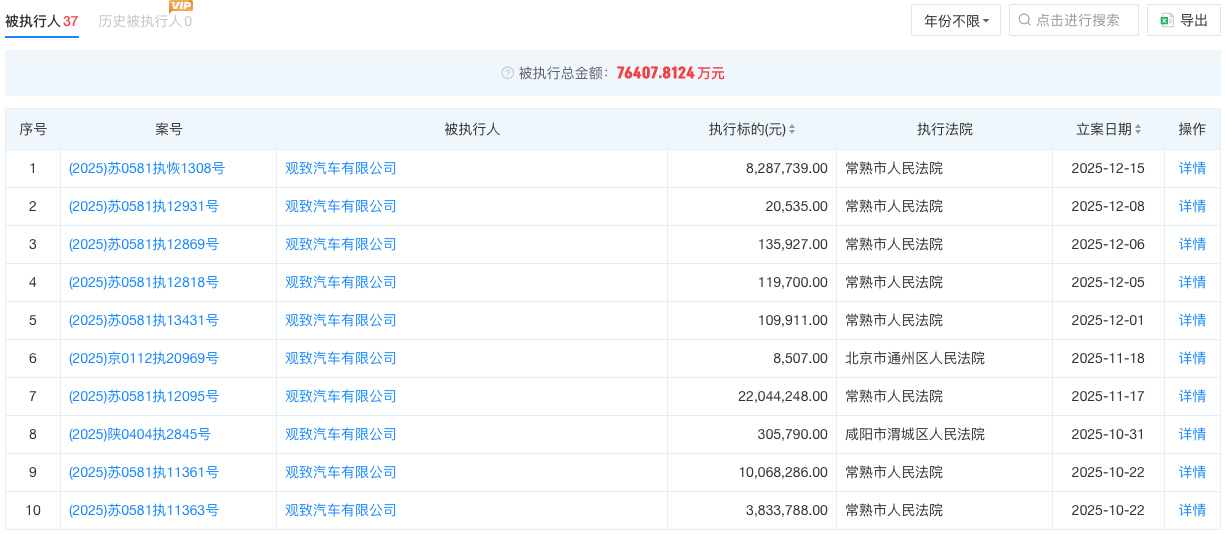Image resolution: width=1226 pixels, height=535 pixels.
Task: Open case (2025)陕0404执2845号
Action: tap(140, 434)
